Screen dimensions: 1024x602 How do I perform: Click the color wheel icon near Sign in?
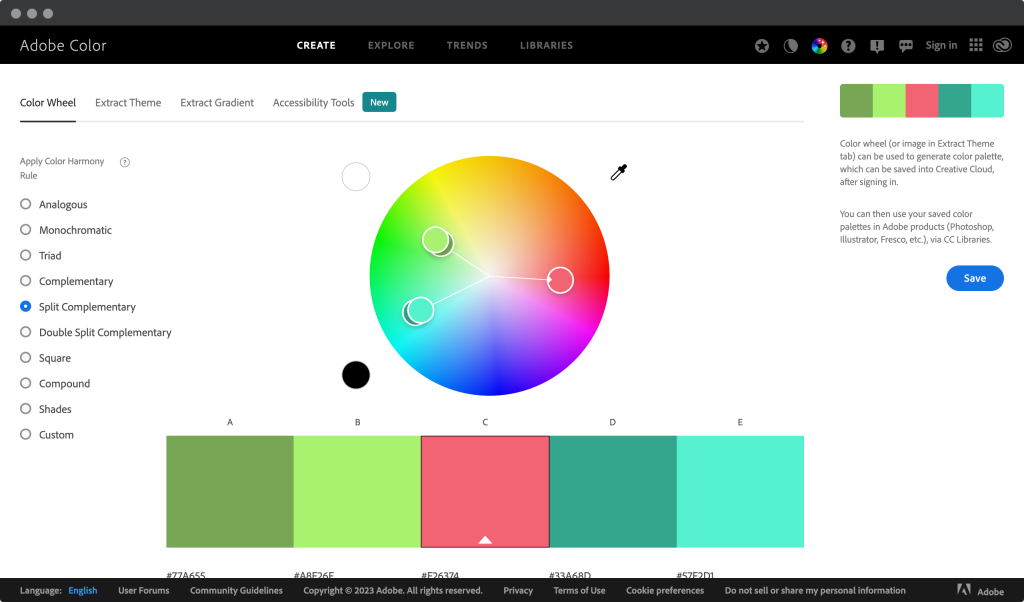pos(819,45)
